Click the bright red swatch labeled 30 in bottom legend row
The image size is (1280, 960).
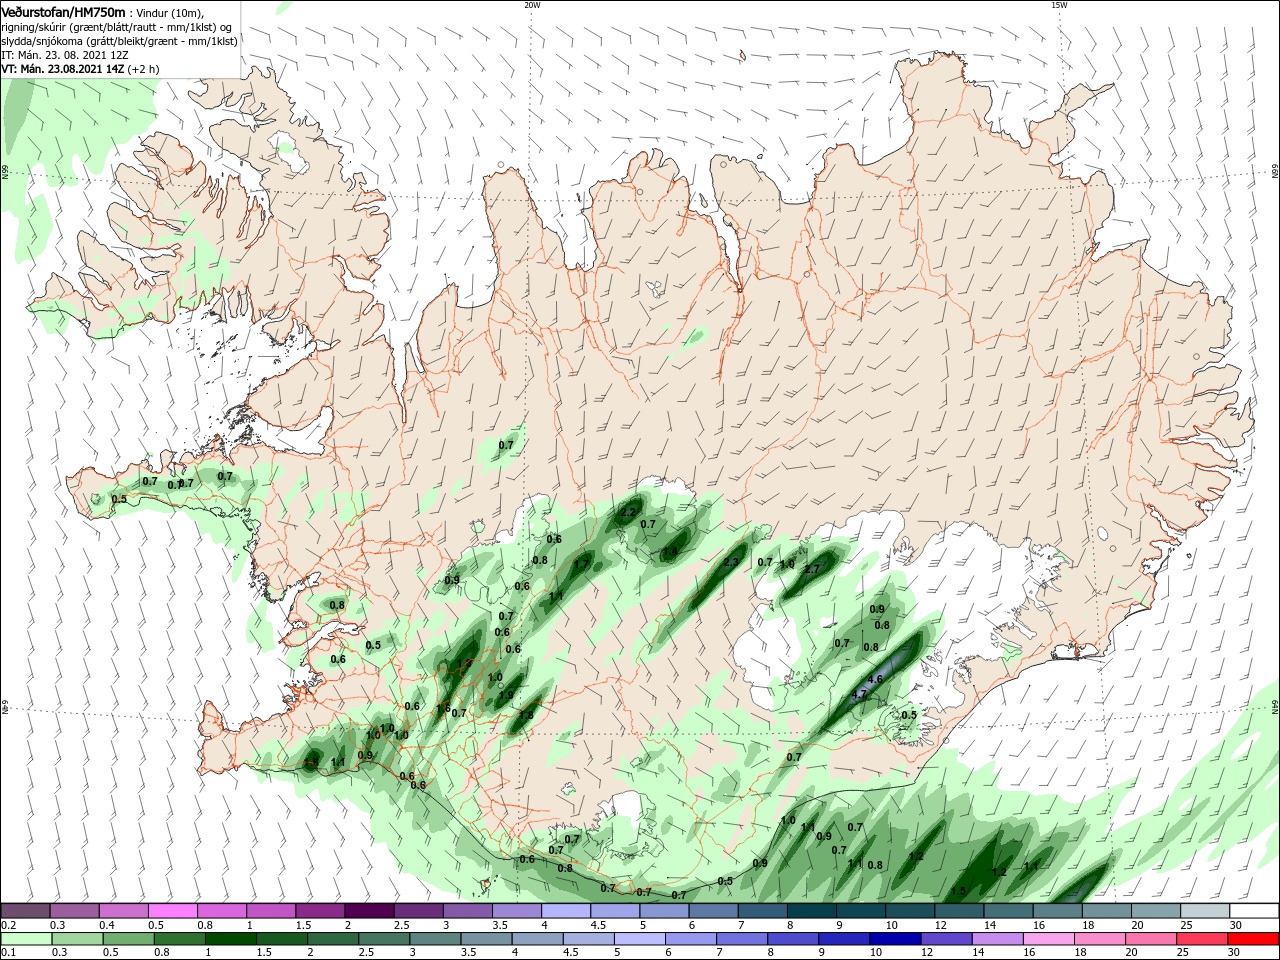[1254, 939]
